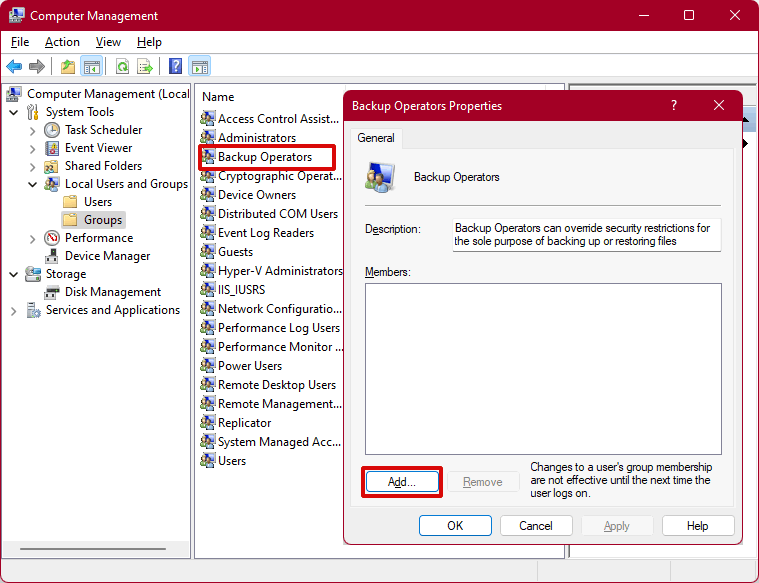Select the Groups folder in tree
Image resolution: width=759 pixels, height=583 pixels.
(93, 220)
